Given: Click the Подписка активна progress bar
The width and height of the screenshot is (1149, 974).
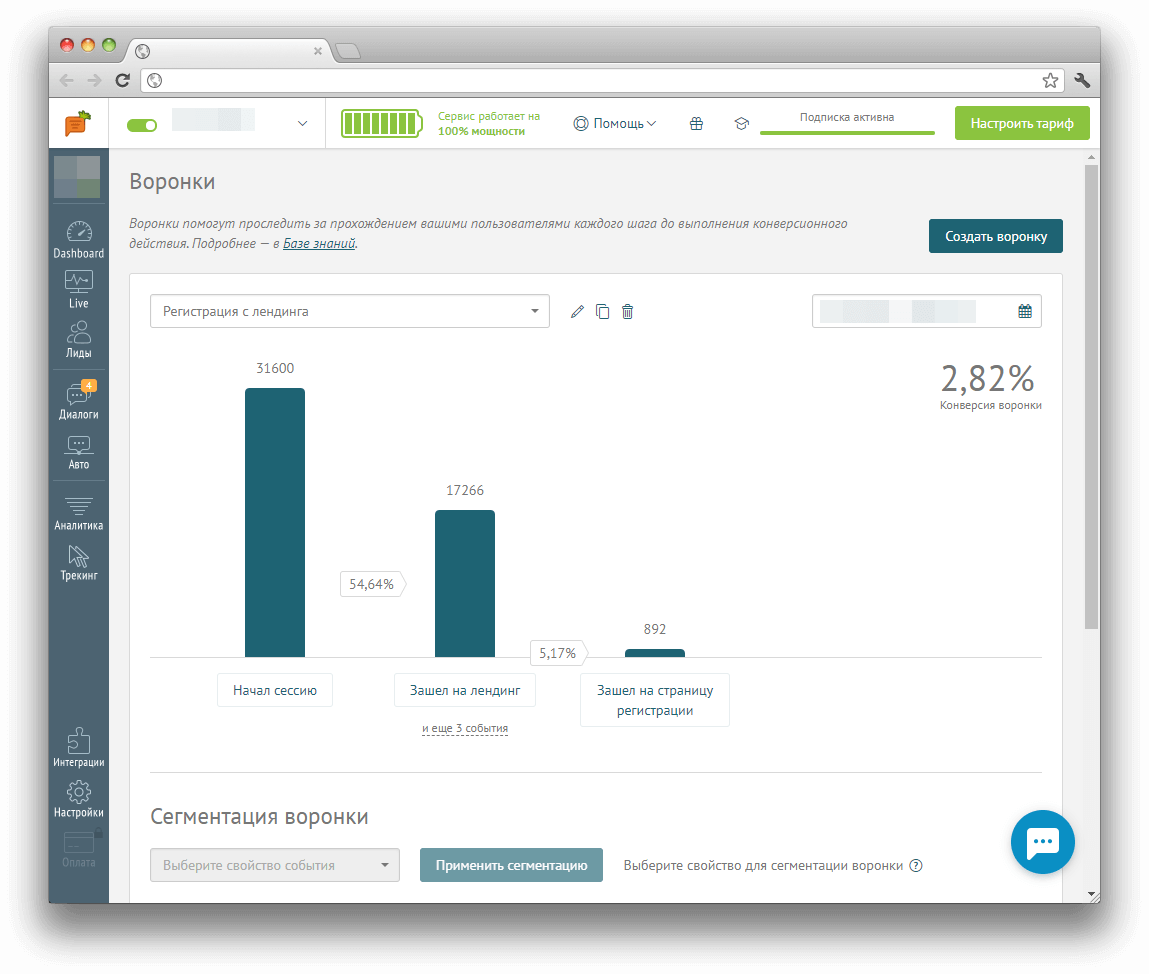Looking at the screenshot, I should [847, 132].
